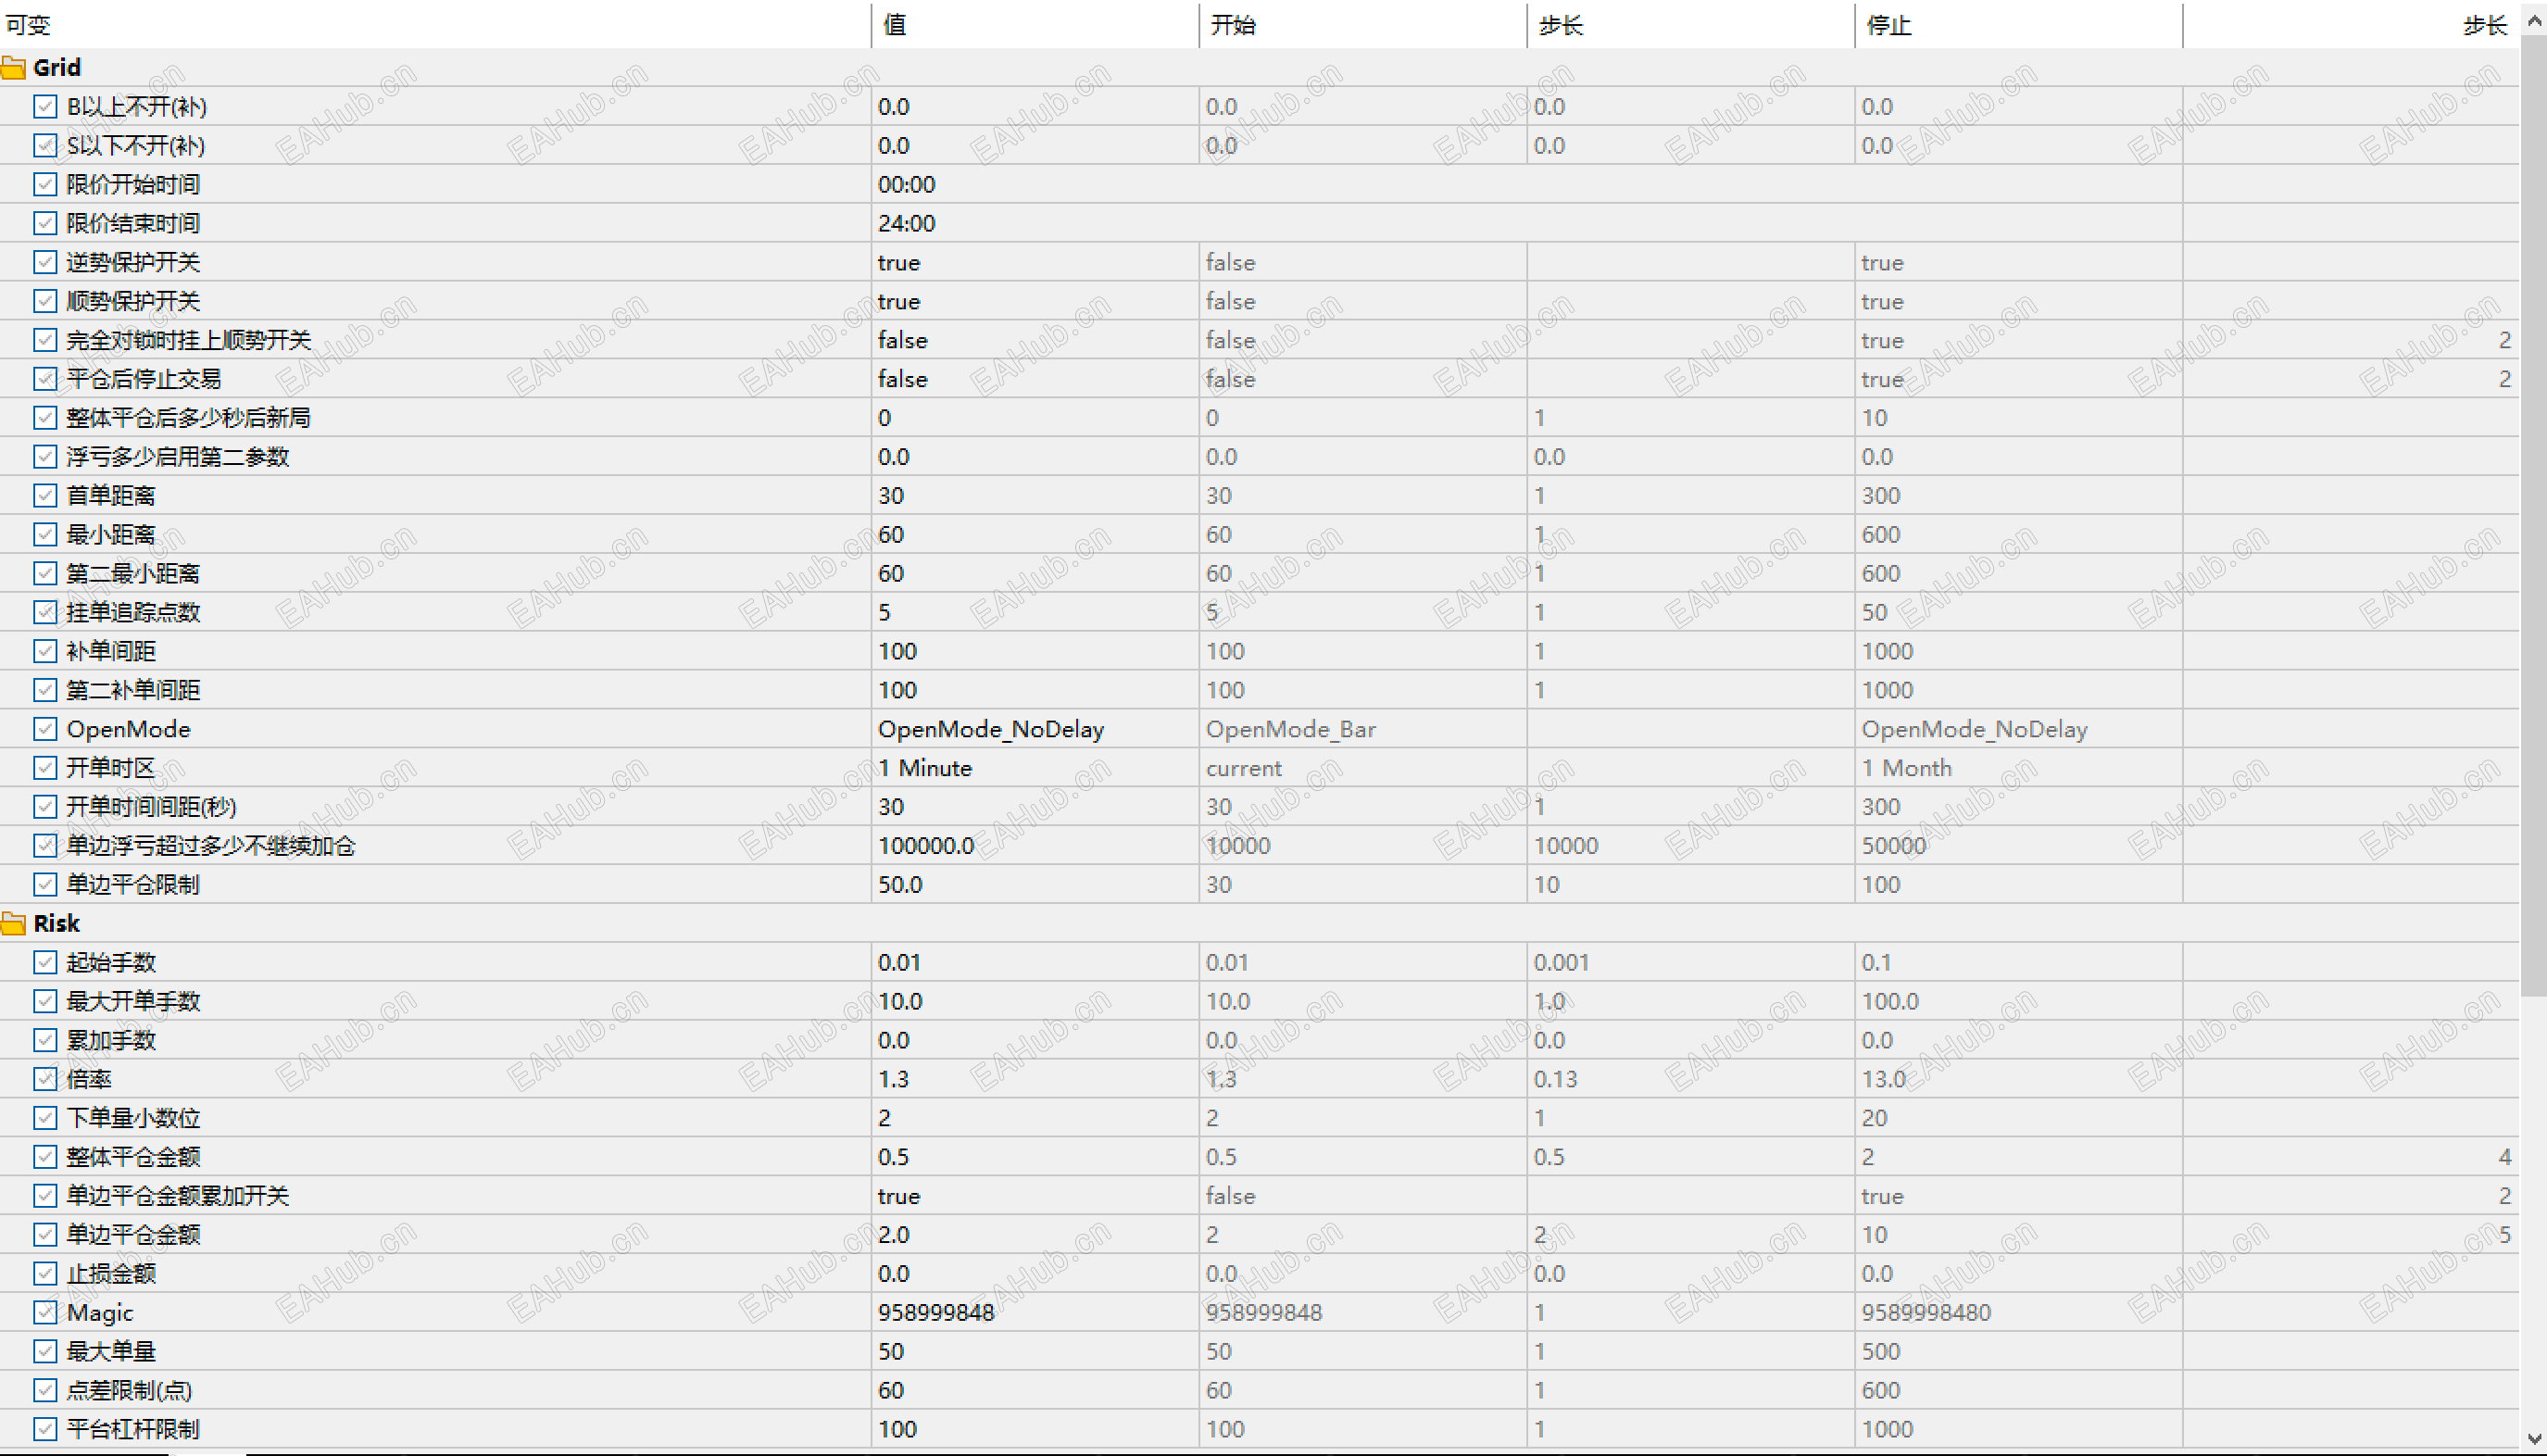Click the scrollbar up arrow
The width and height of the screenshot is (2547, 1456).
[2534, 18]
